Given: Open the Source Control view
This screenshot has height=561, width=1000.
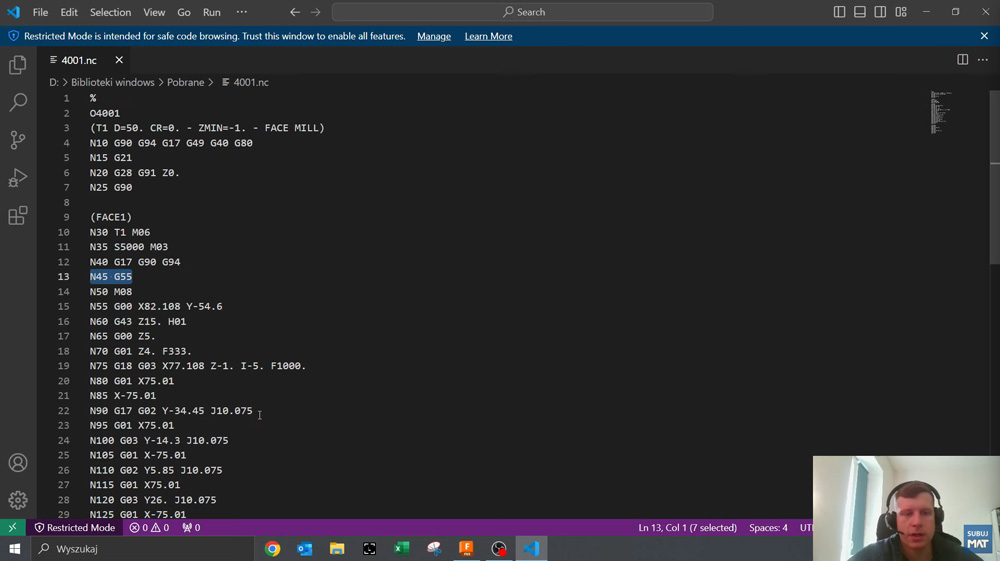Looking at the screenshot, I should 18,140.
